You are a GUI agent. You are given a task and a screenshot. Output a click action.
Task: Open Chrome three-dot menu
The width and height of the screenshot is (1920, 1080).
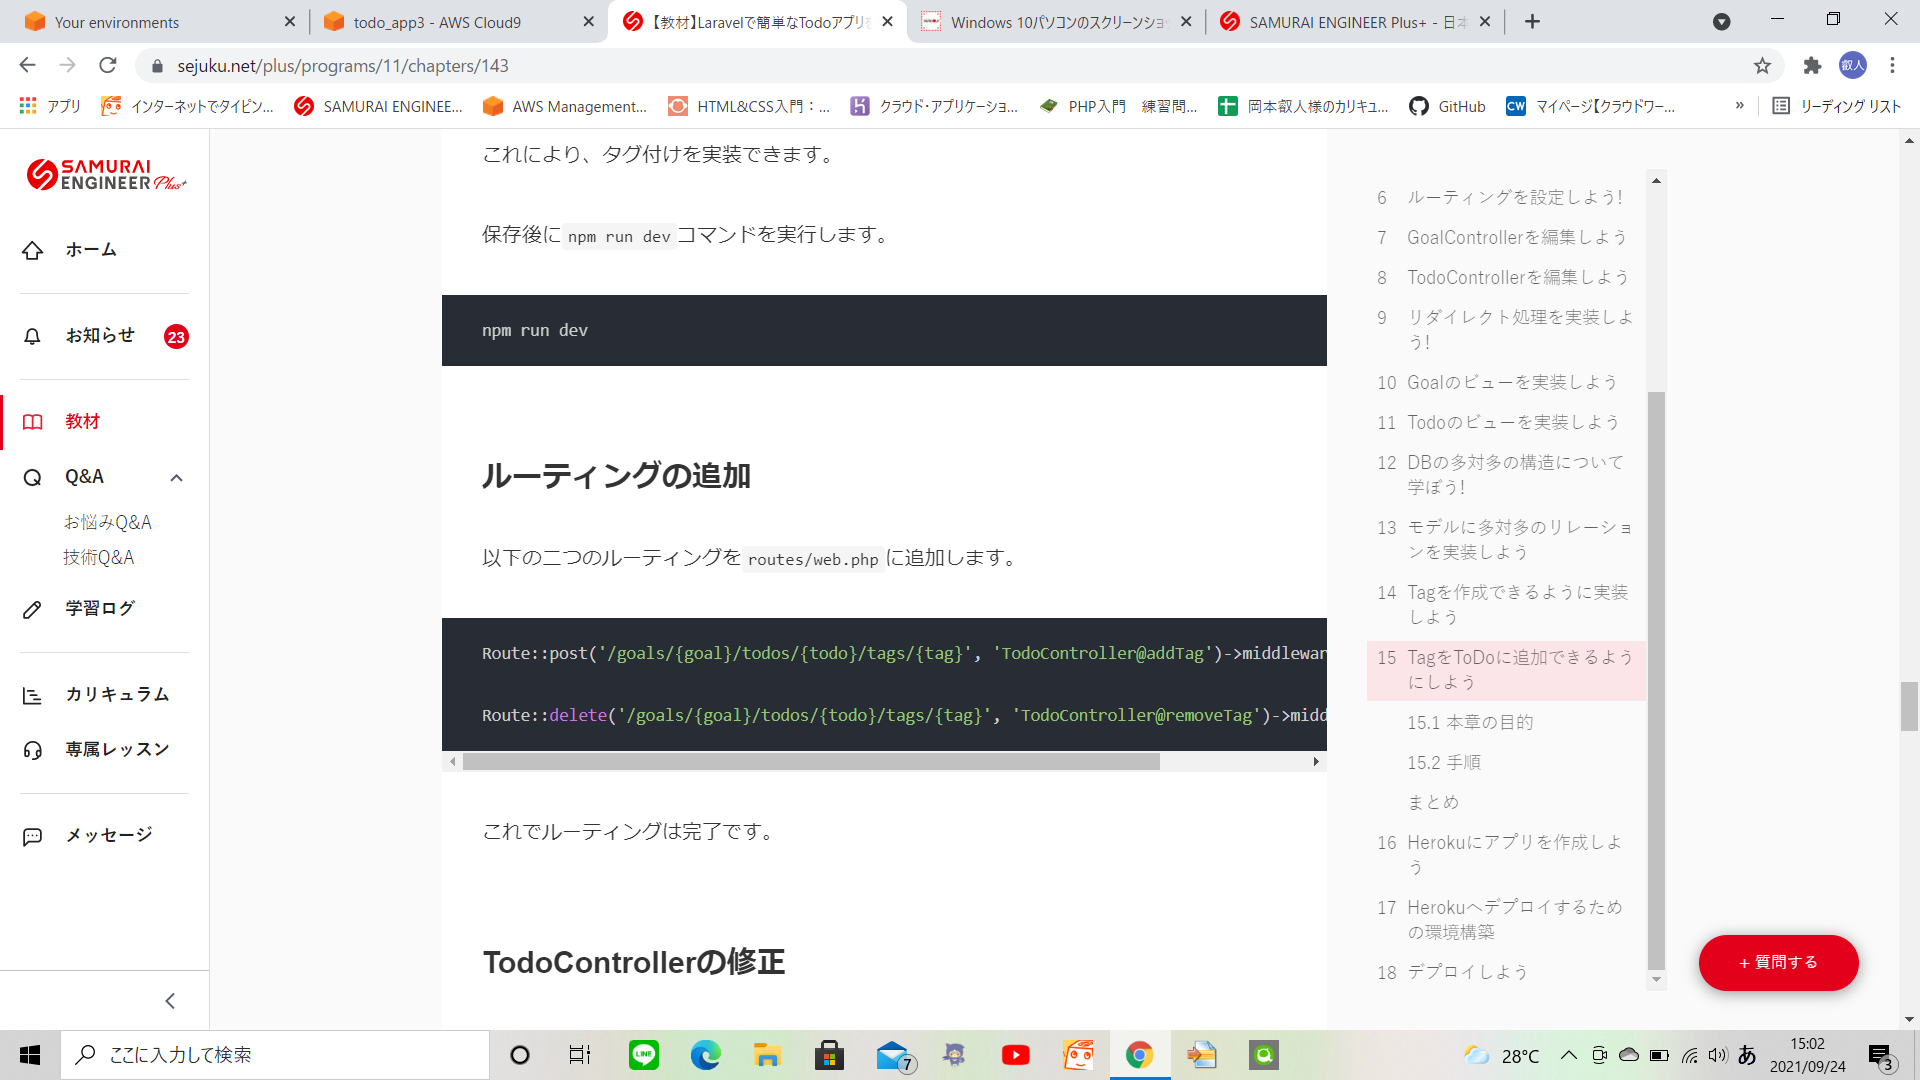tap(1892, 66)
